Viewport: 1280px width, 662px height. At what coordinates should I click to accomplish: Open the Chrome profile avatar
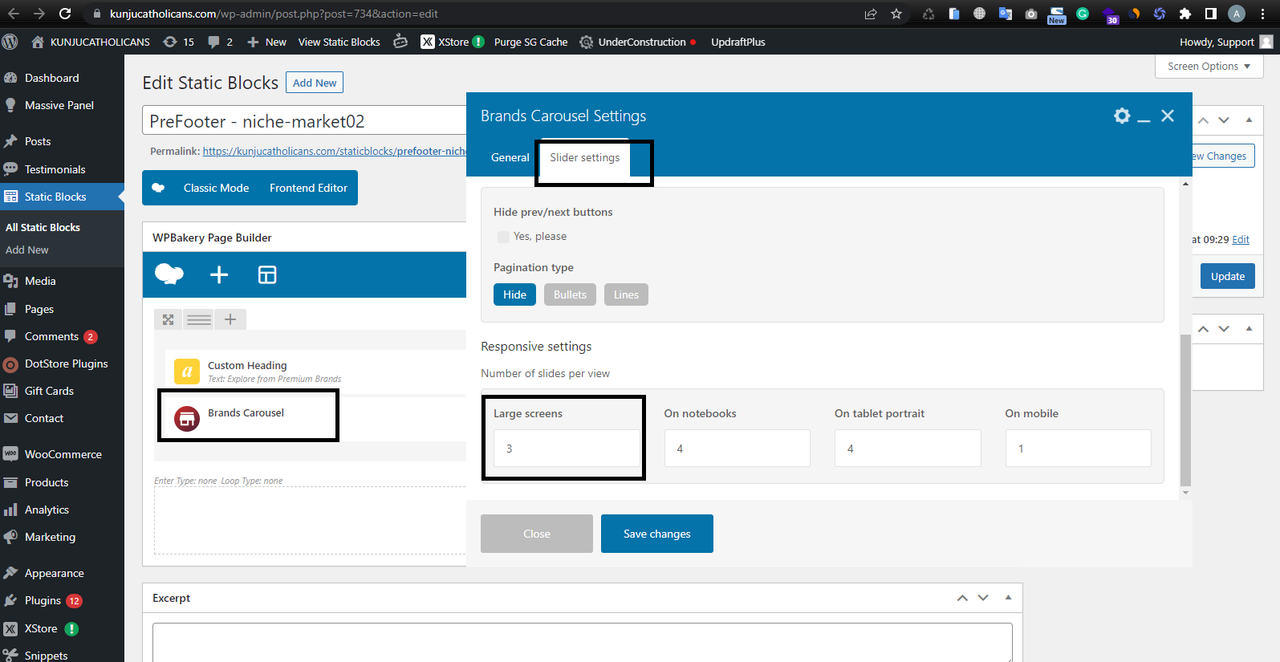click(x=1237, y=14)
